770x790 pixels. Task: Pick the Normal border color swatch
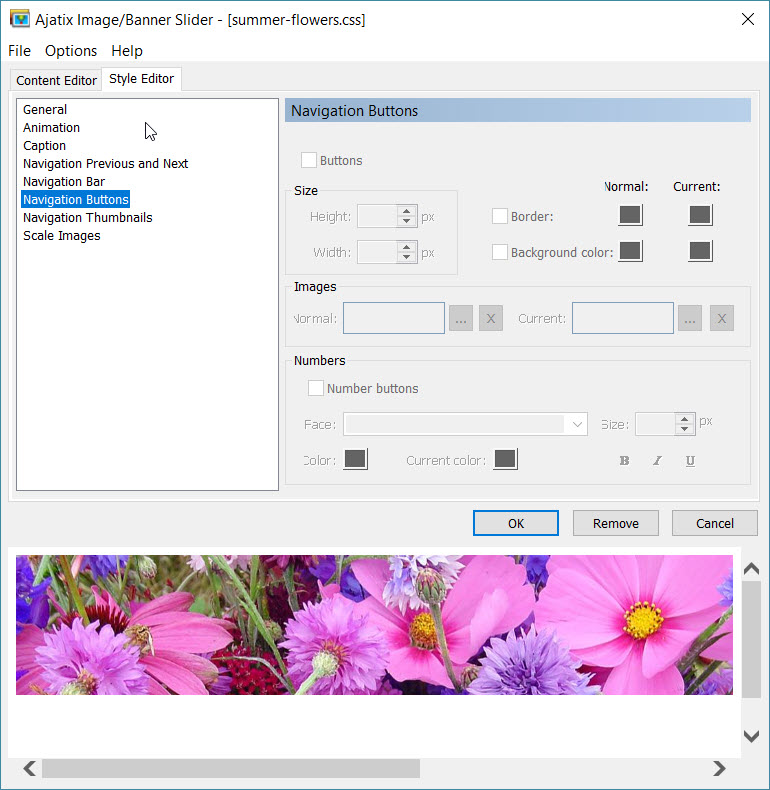pyautogui.click(x=630, y=215)
